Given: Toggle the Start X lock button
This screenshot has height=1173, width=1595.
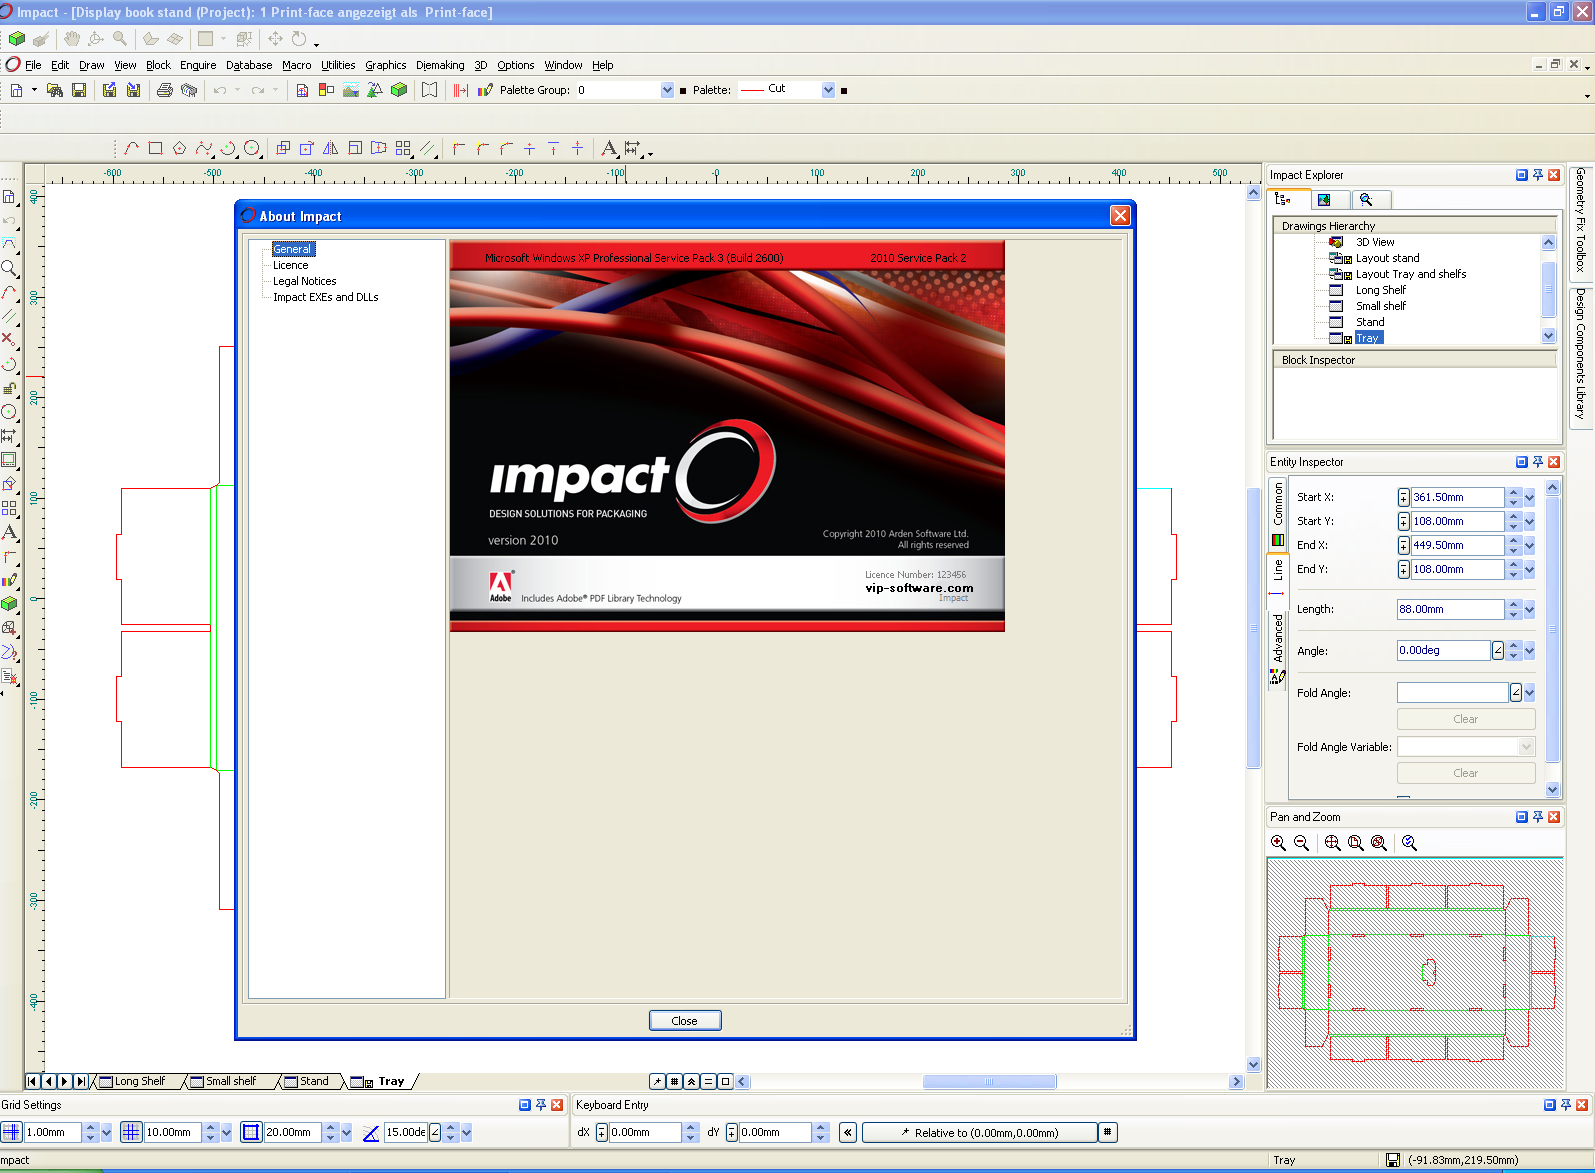Looking at the screenshot, I should click(x=1404, y=497).
